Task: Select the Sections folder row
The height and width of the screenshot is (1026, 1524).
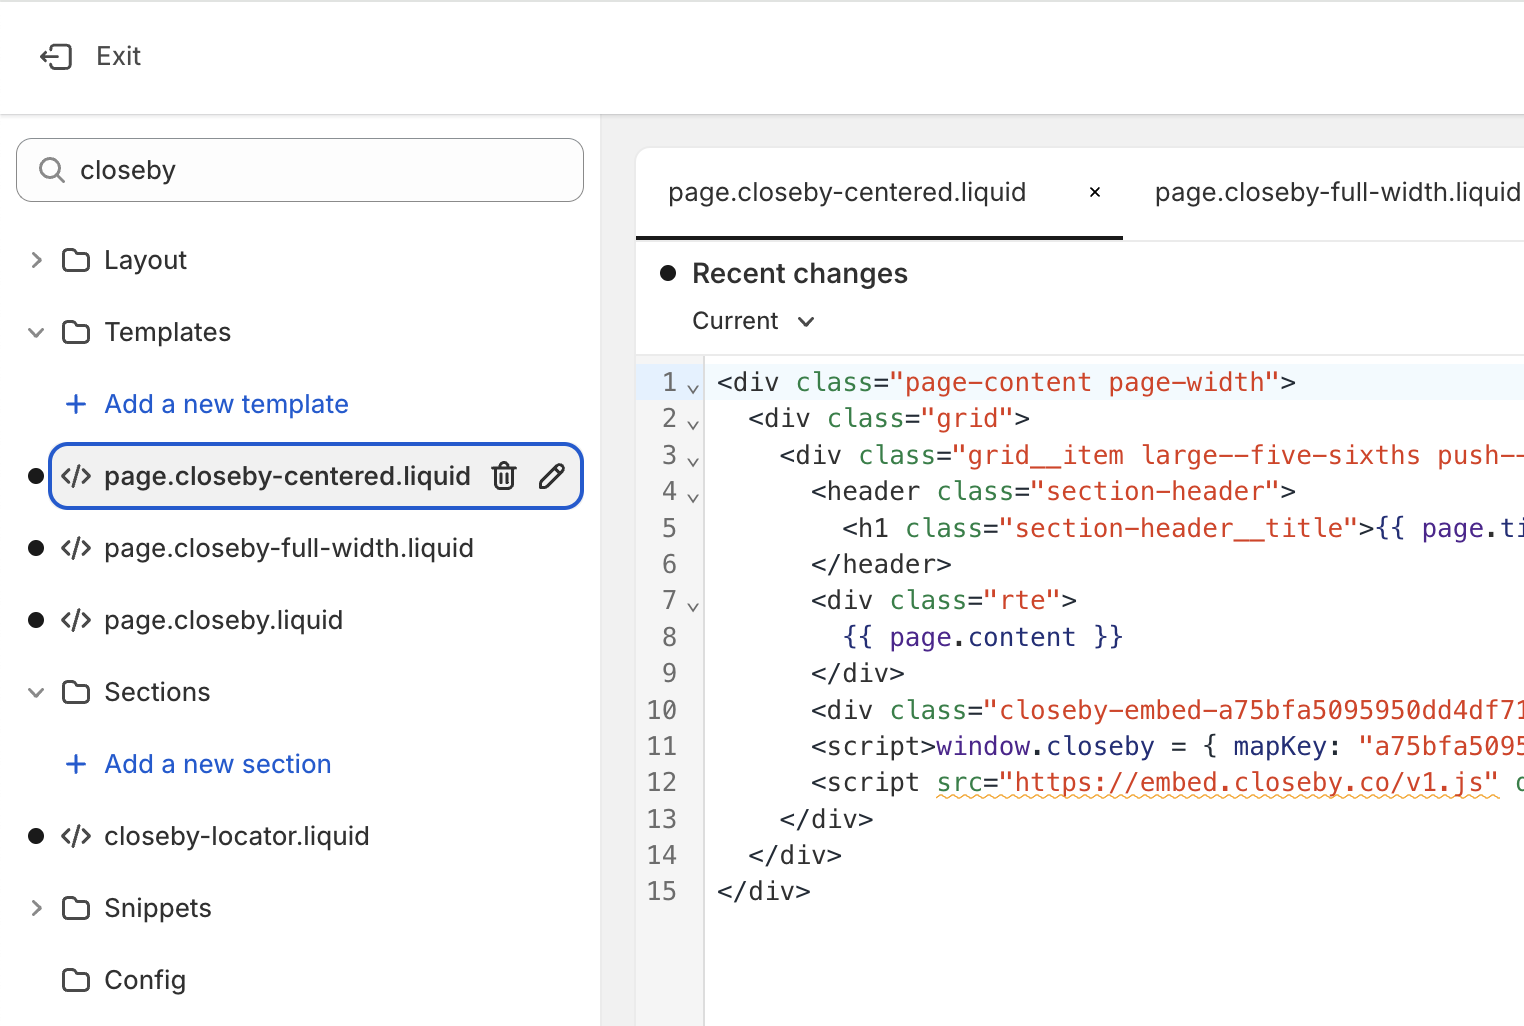Action: tap(157, 692)
